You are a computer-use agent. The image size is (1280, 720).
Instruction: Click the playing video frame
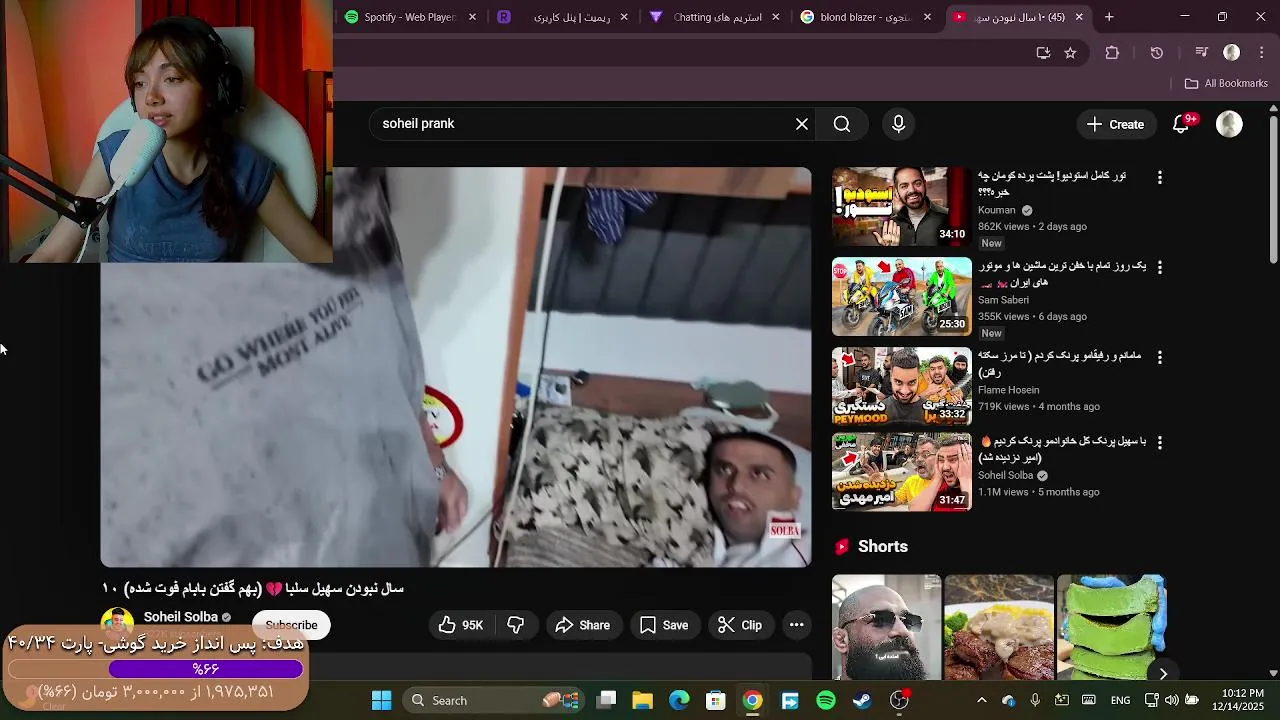456,367
